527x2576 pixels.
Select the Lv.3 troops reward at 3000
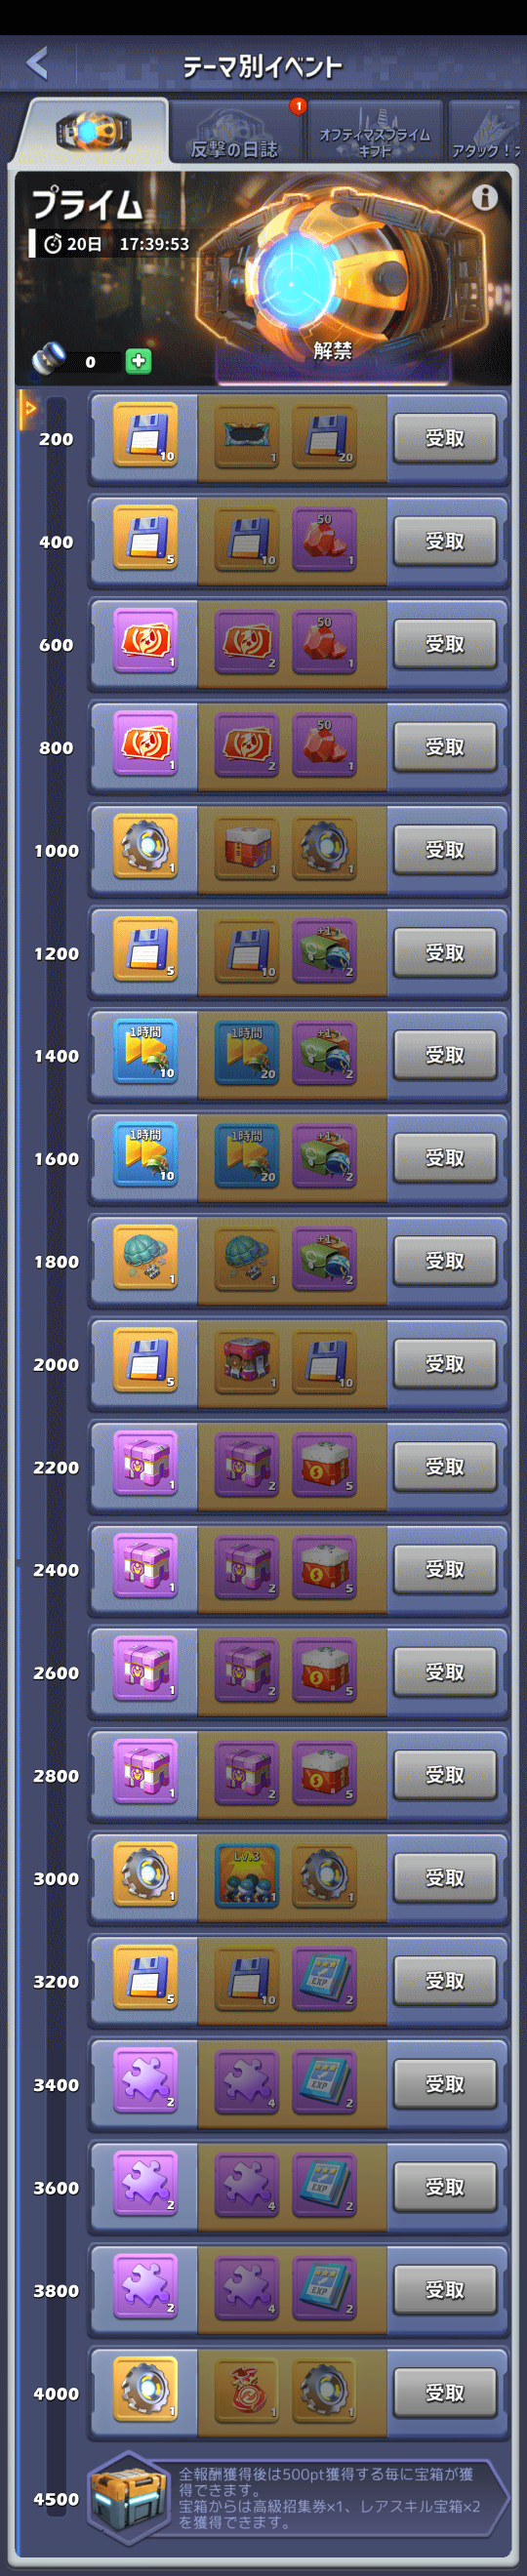[x=246, y=1874]
